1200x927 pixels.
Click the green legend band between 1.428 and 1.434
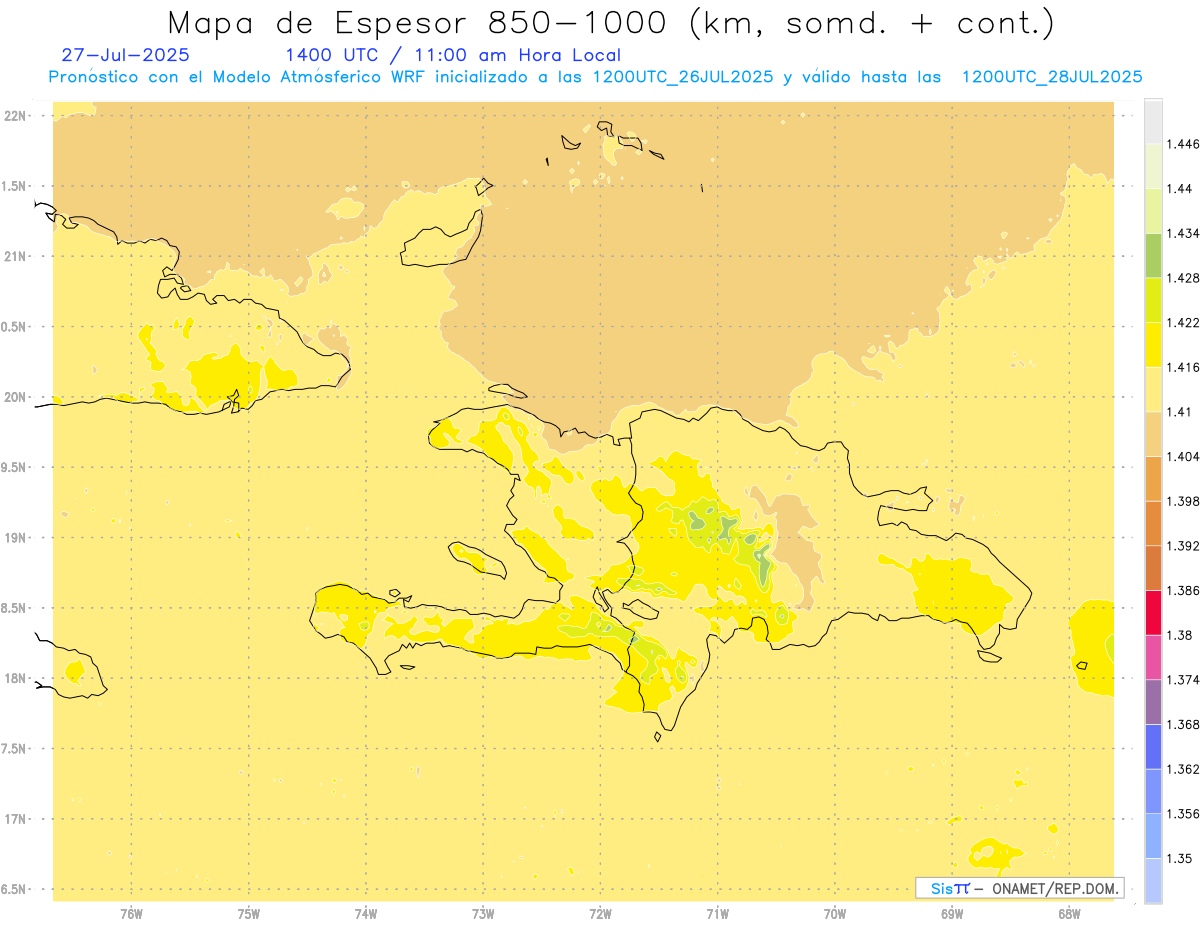(1153, 255)
